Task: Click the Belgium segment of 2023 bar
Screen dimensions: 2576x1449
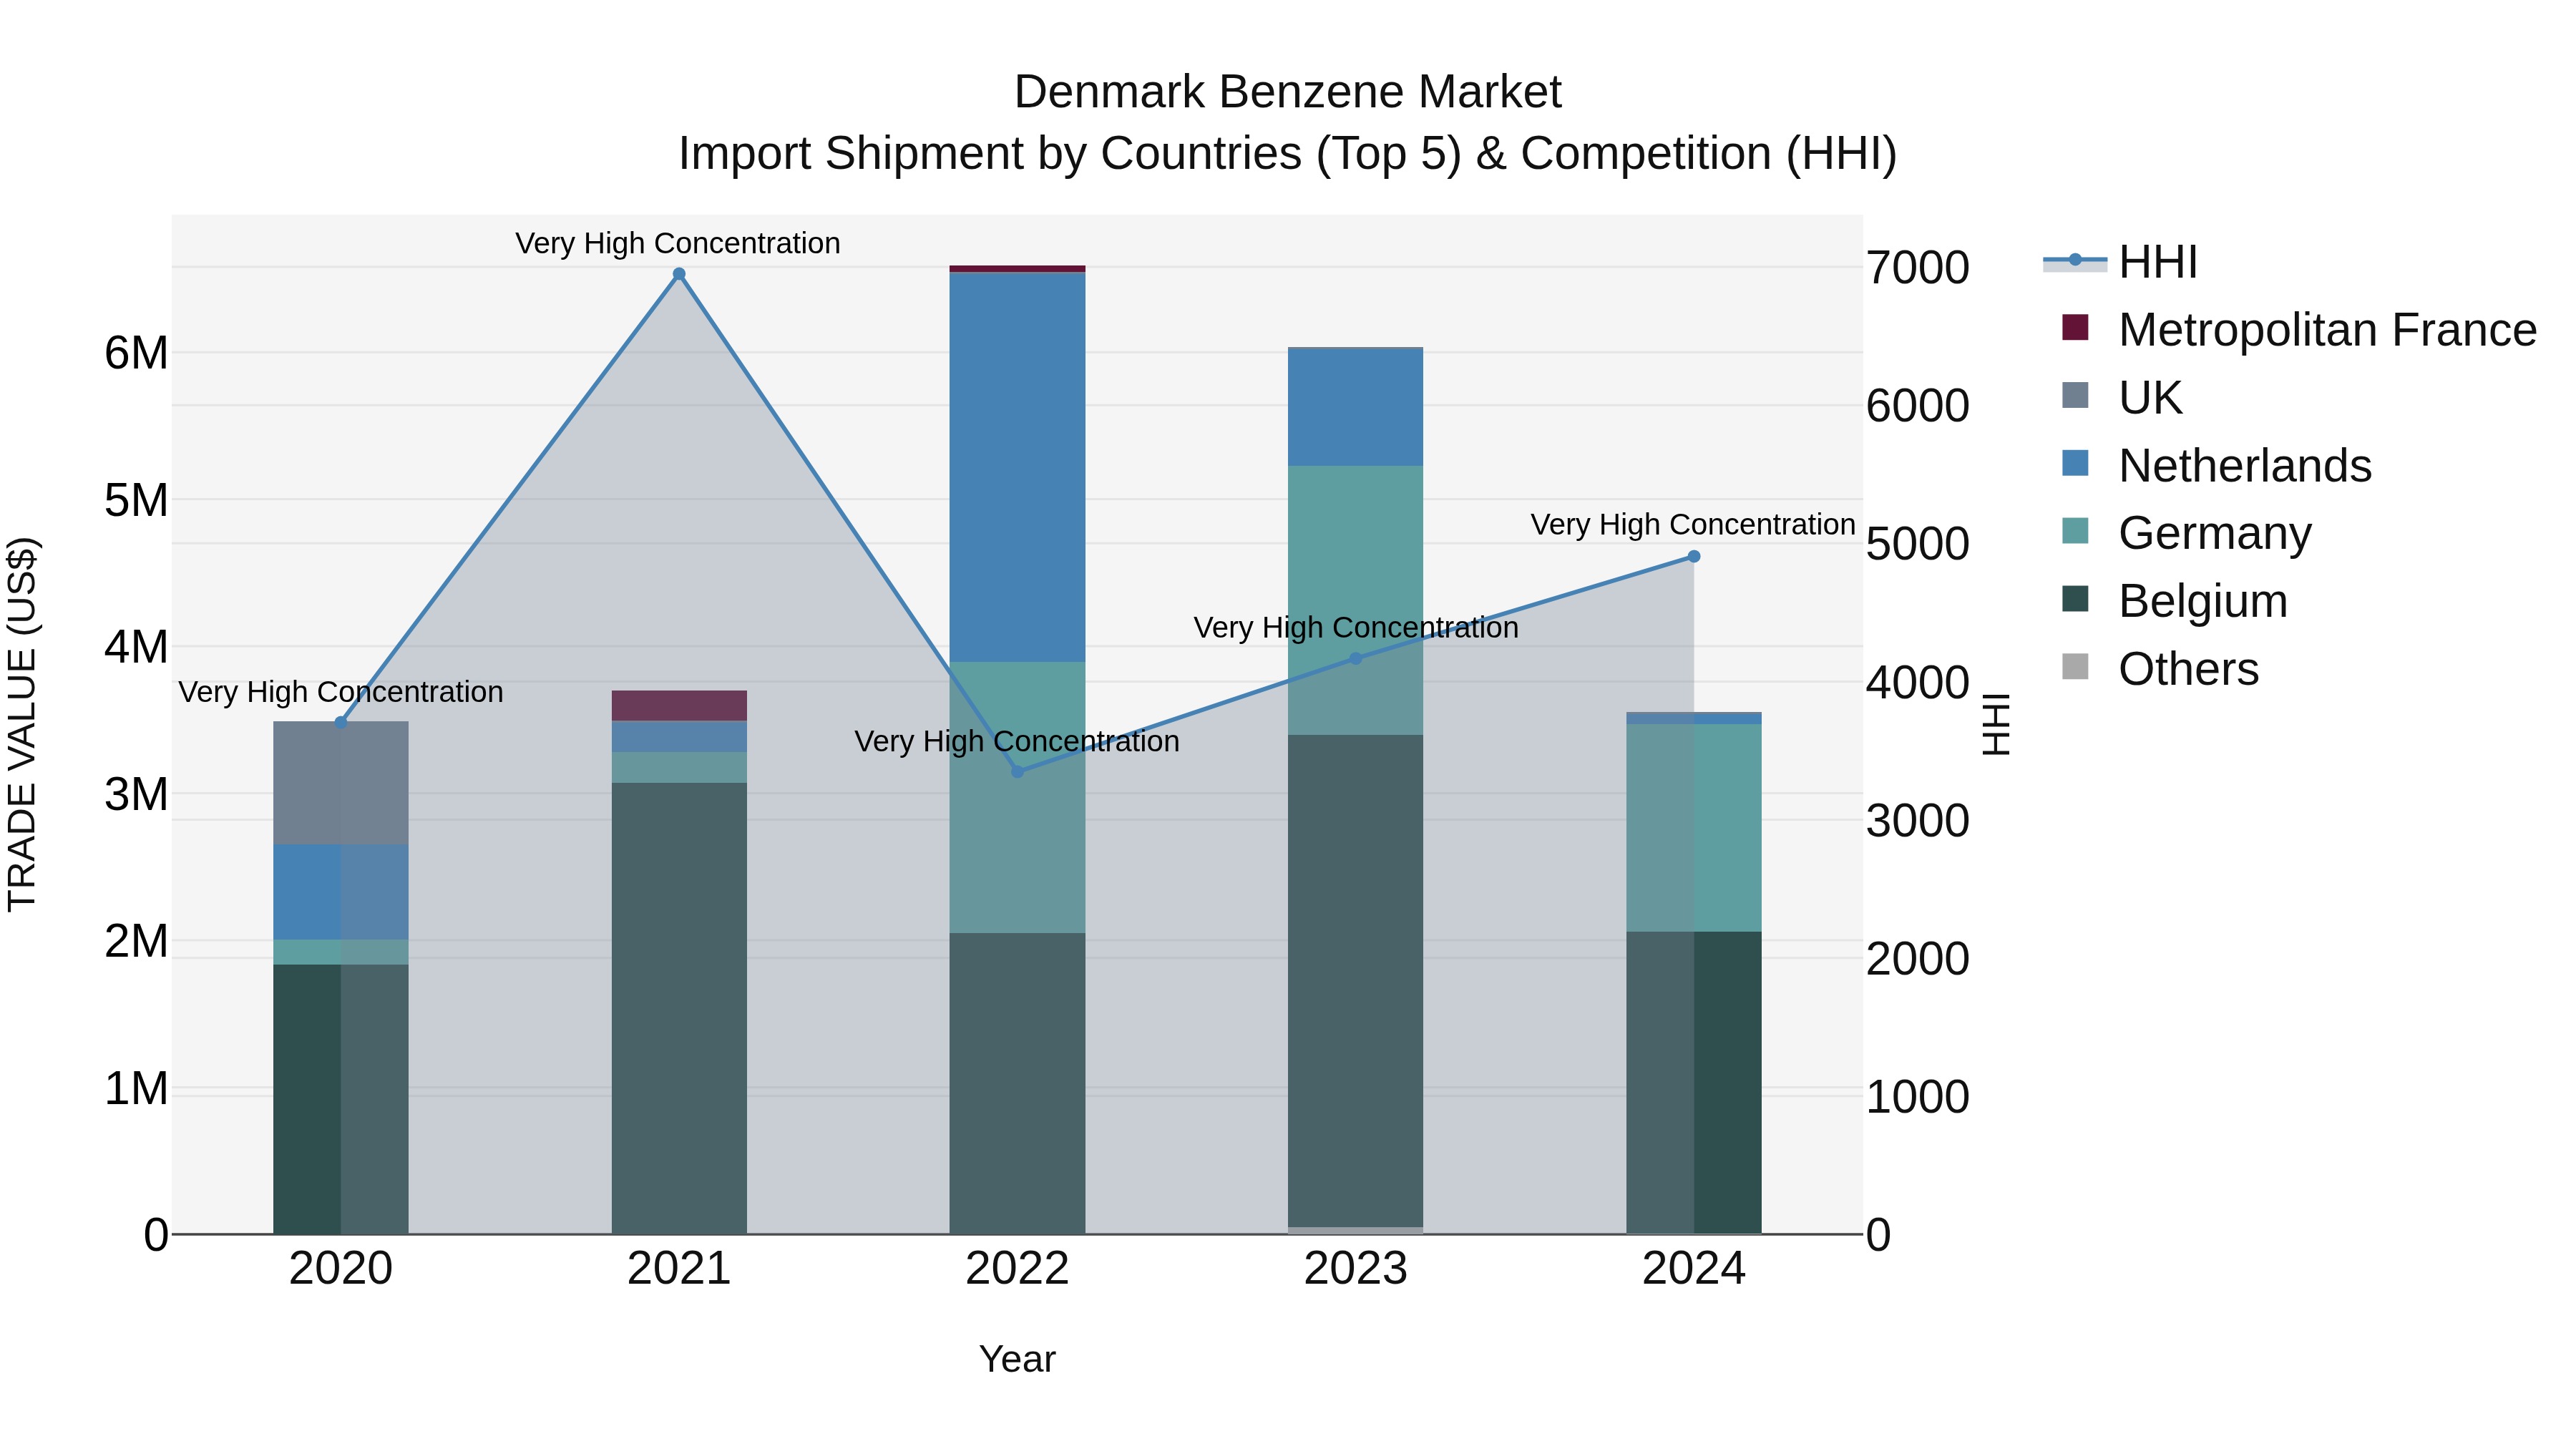Action: pos(1355,981)
